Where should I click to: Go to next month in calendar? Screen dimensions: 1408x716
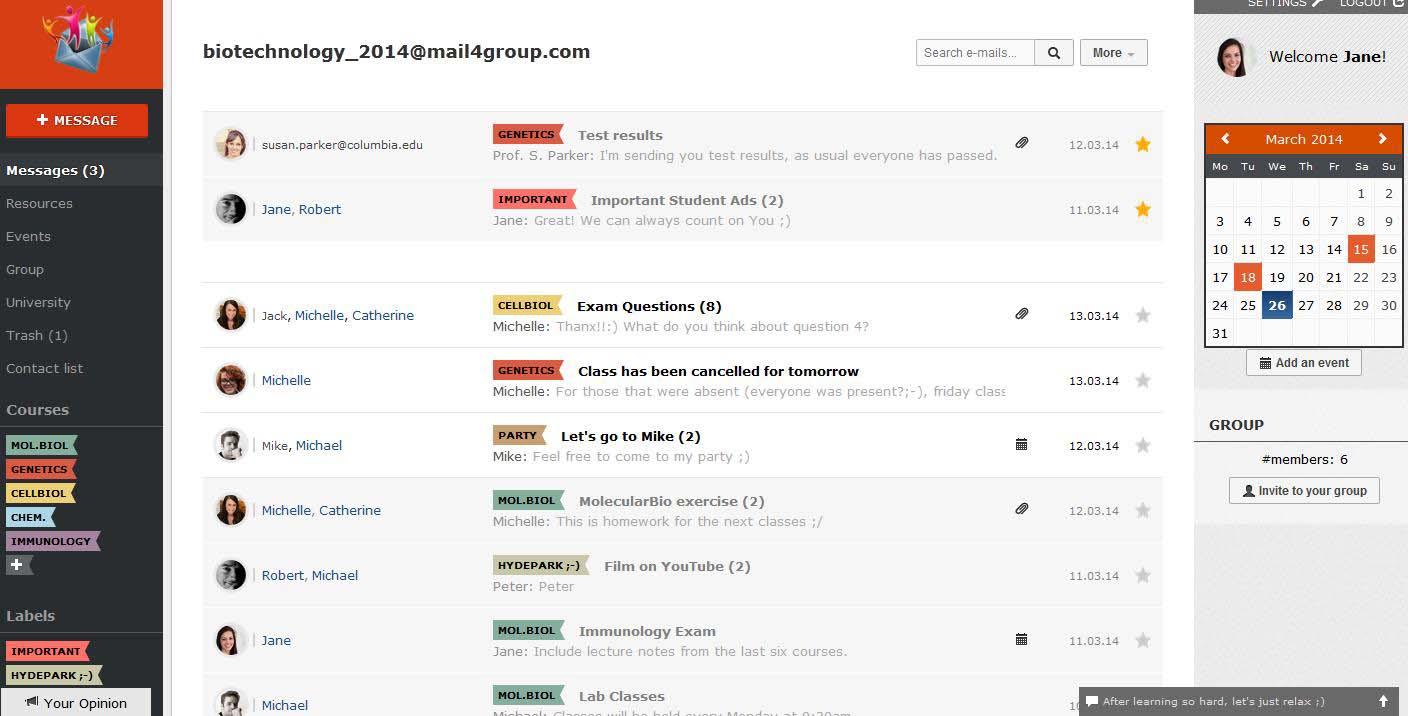[1383, 139]
